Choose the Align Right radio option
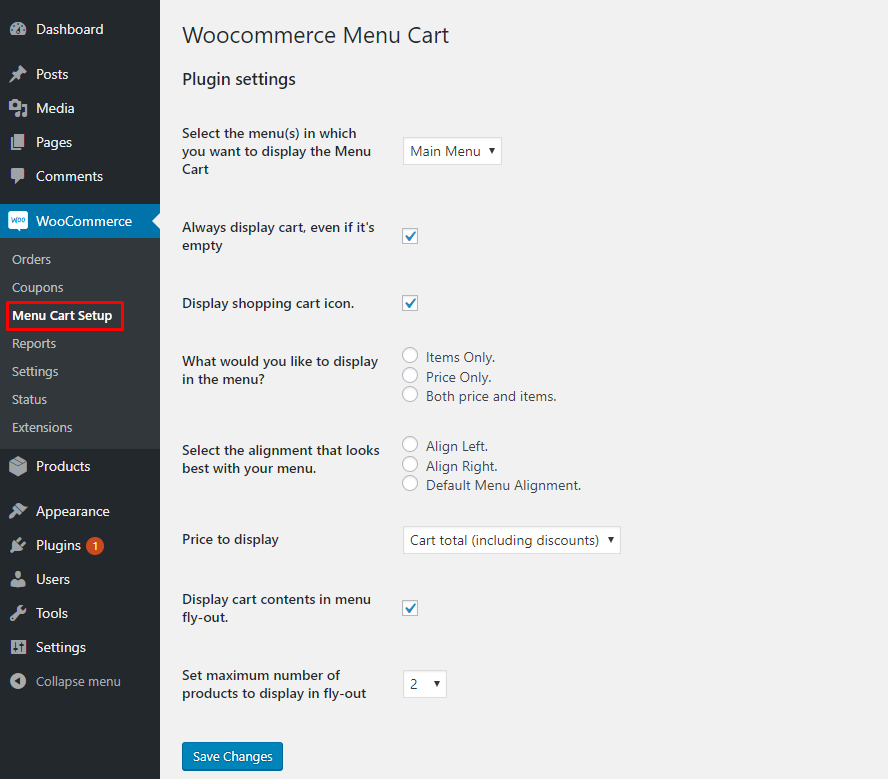Viewport: 888px width, 779px height. 410,465
